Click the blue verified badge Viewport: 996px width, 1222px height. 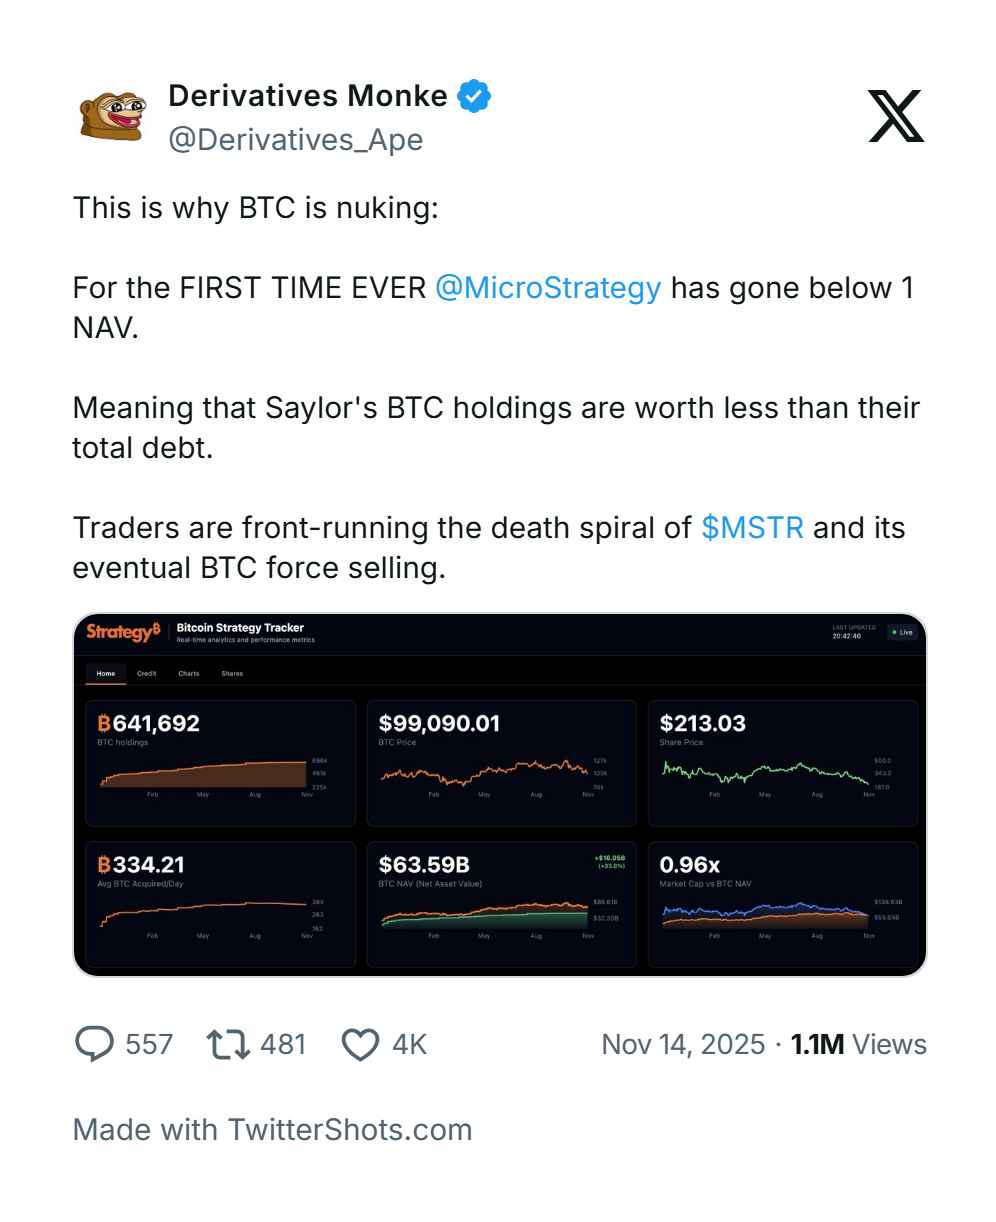473,97
